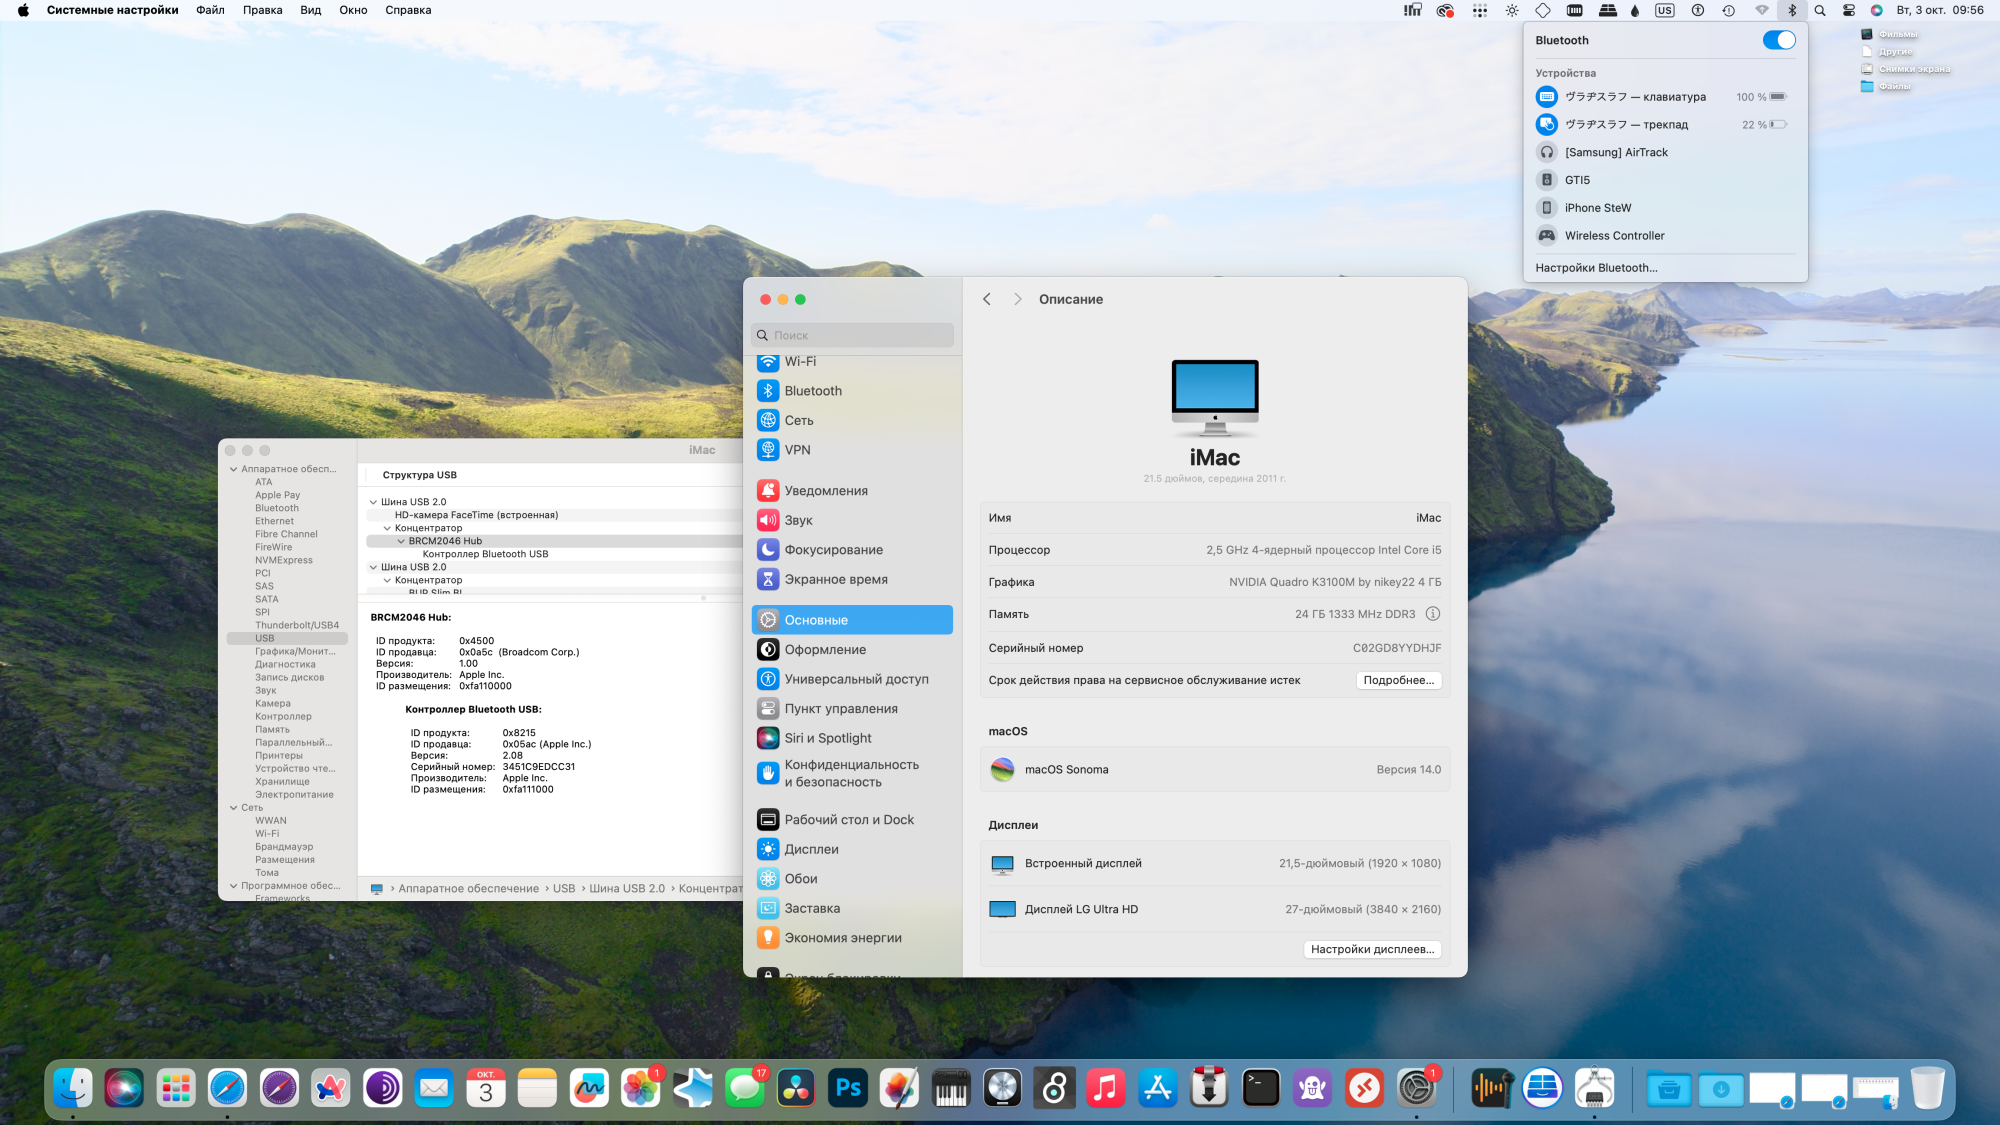Click the Bluetooth menu bar icon
Screen dimensions: 2000x1125
(x=1791, y=10)
